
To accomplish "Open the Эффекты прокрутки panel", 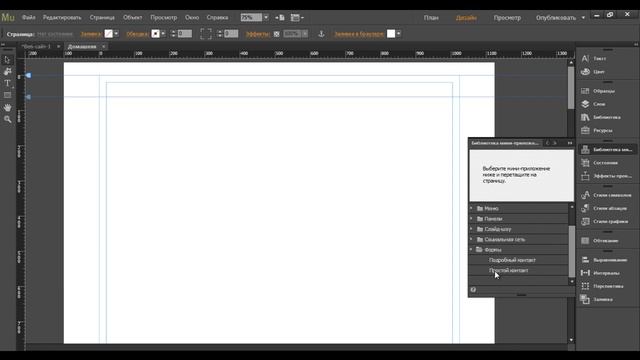I will click(x=607, y=176).
